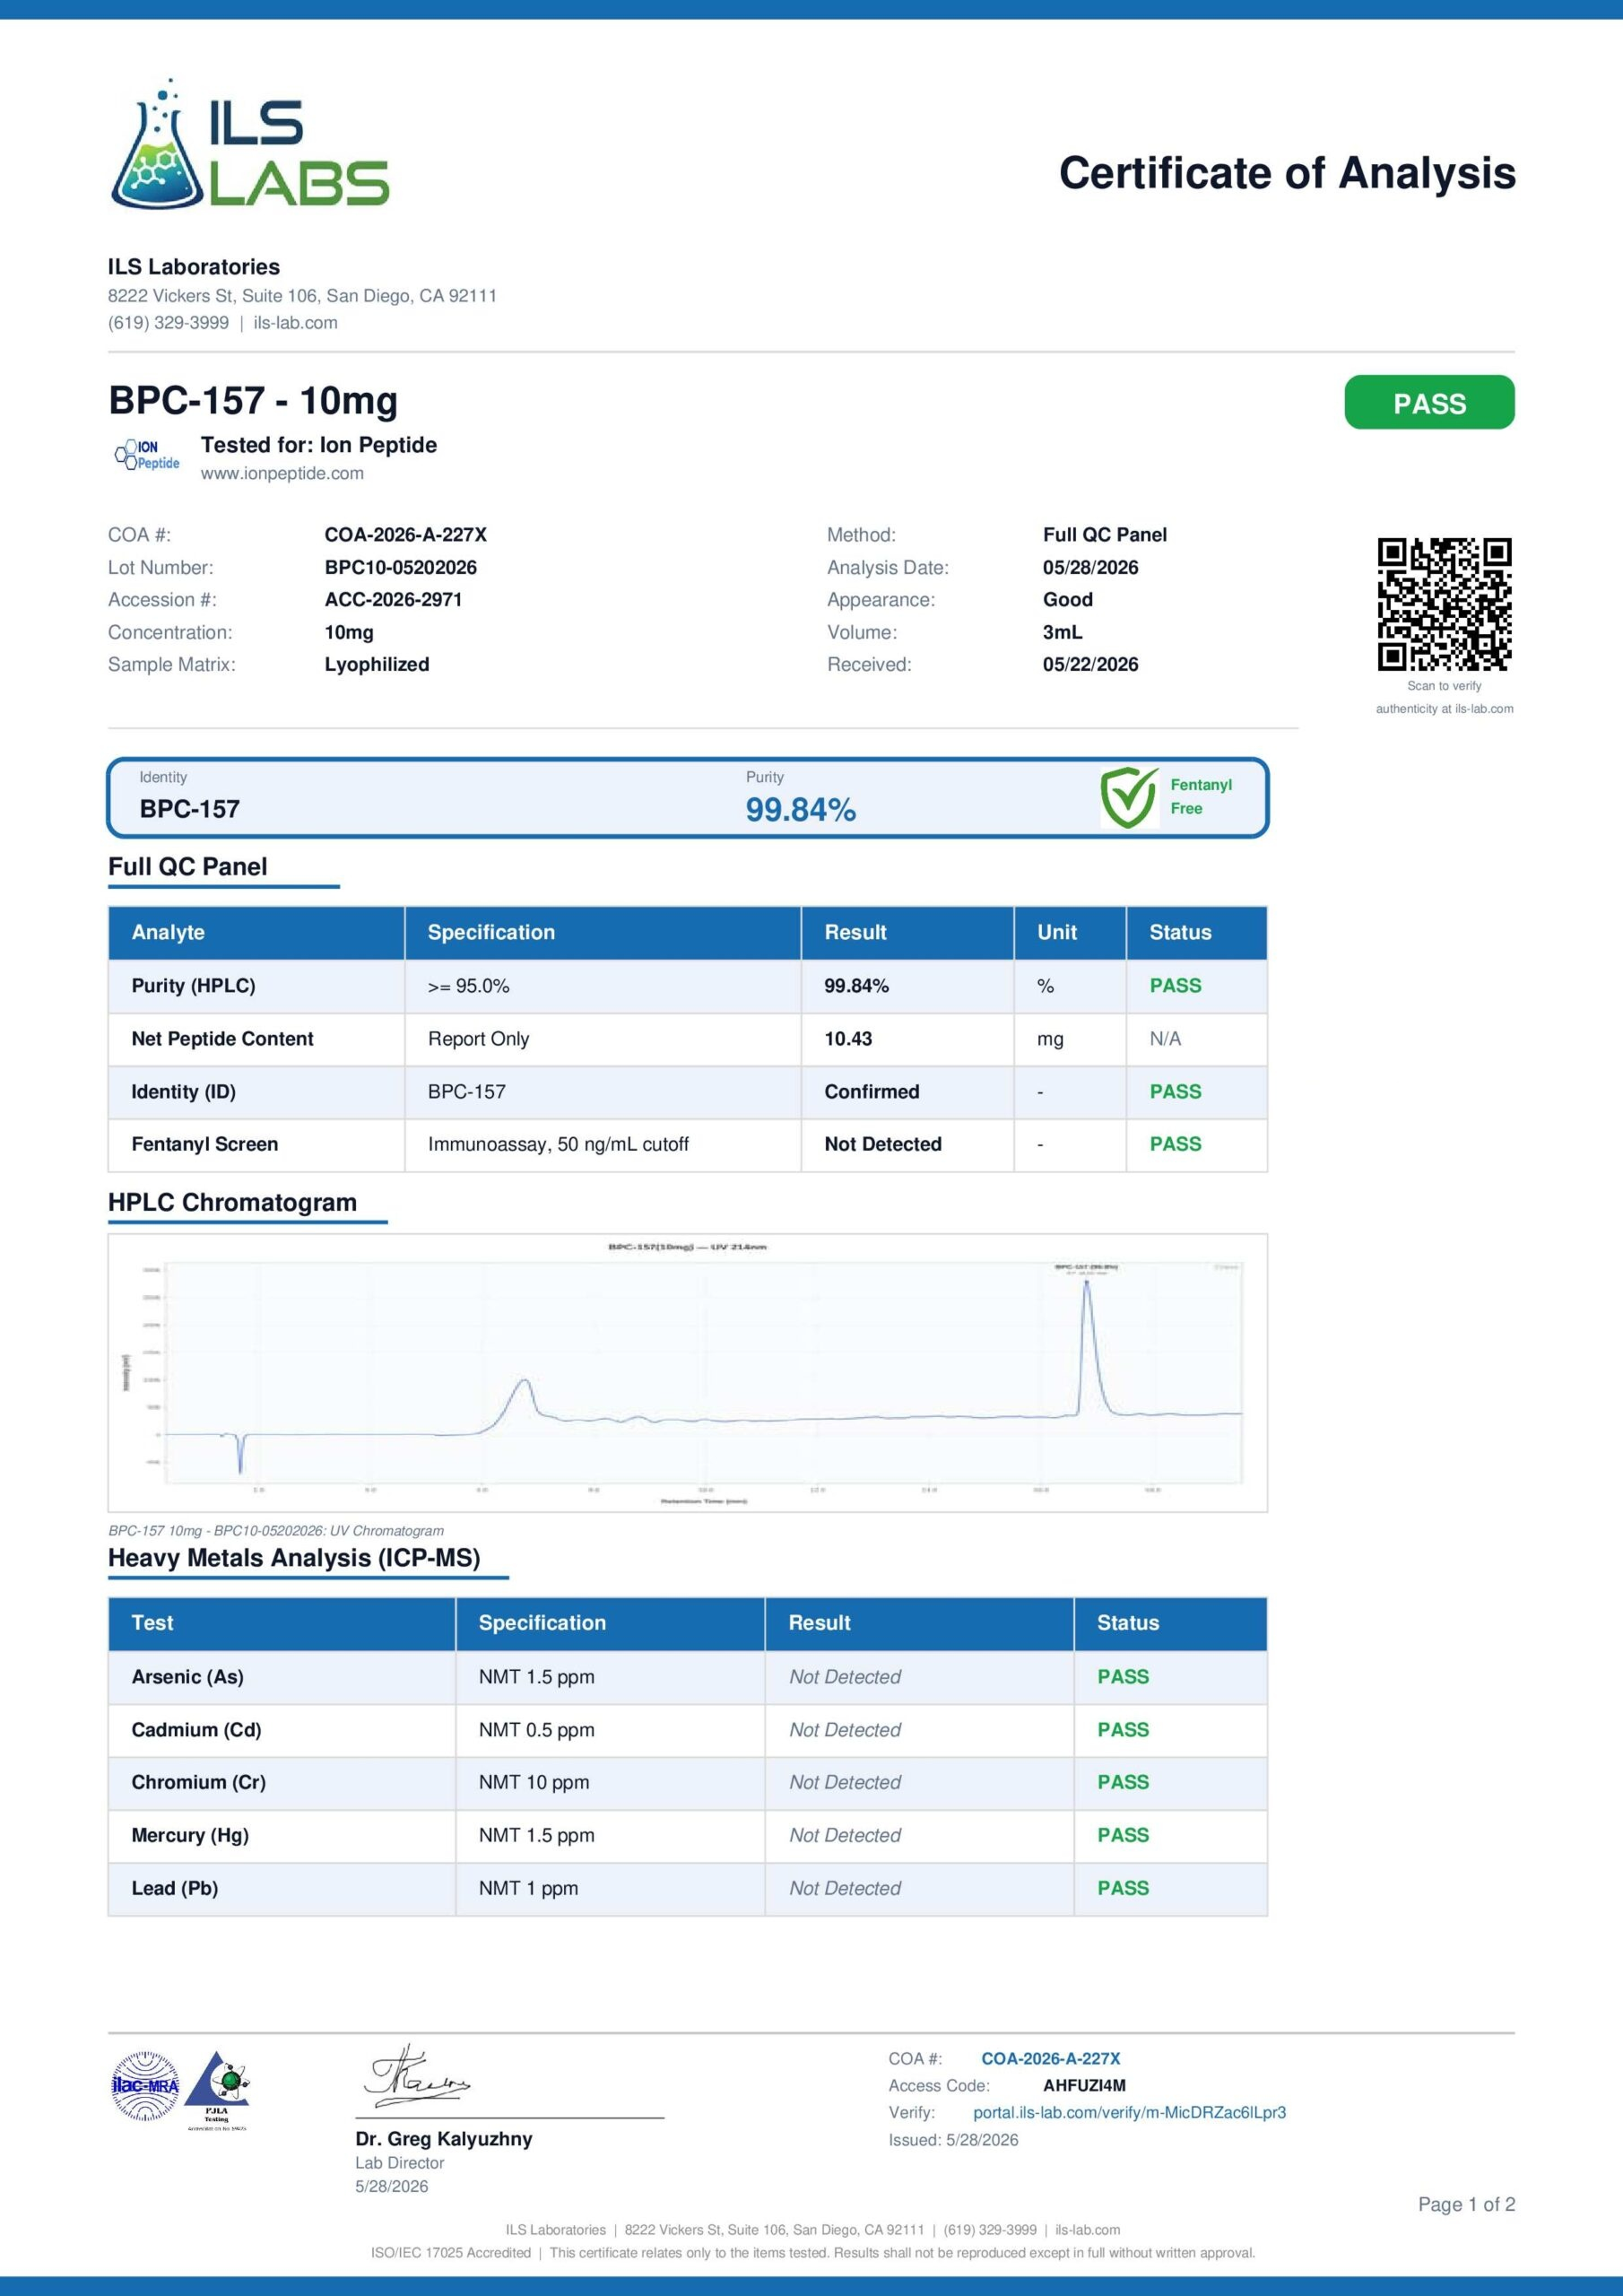Click the BPC-157 - 10mg title
Viewport: 1623px width, 2296px height.
click(253, 400)
